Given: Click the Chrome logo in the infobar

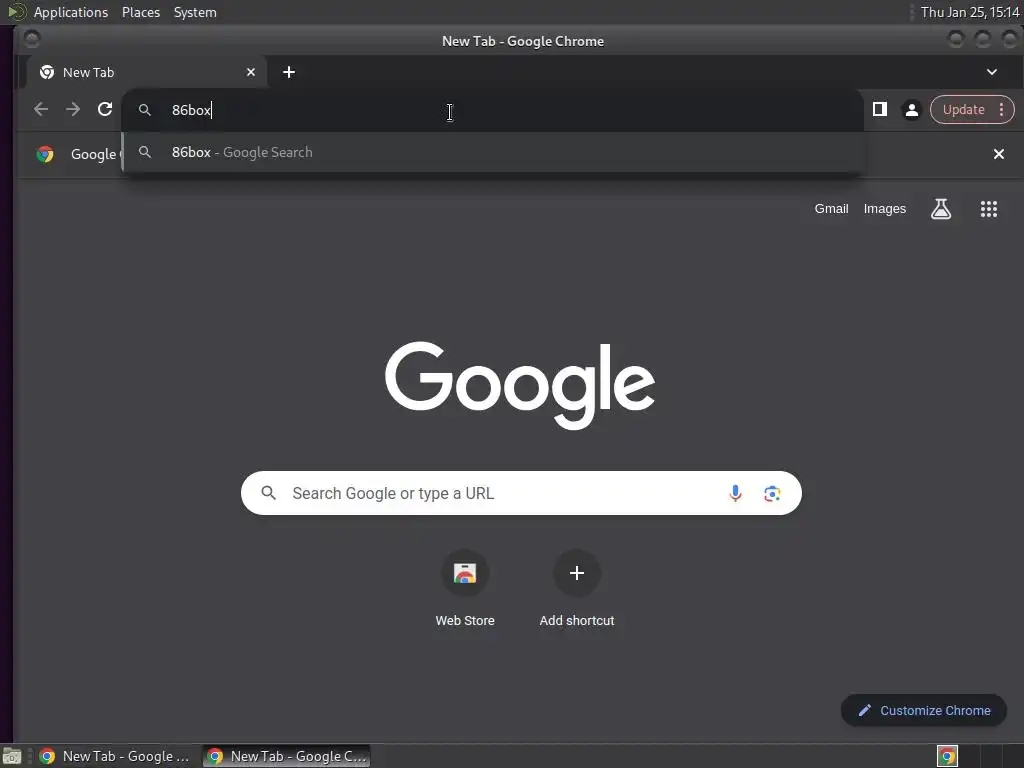Looking at the screenshot, I should tap(45, 154).
